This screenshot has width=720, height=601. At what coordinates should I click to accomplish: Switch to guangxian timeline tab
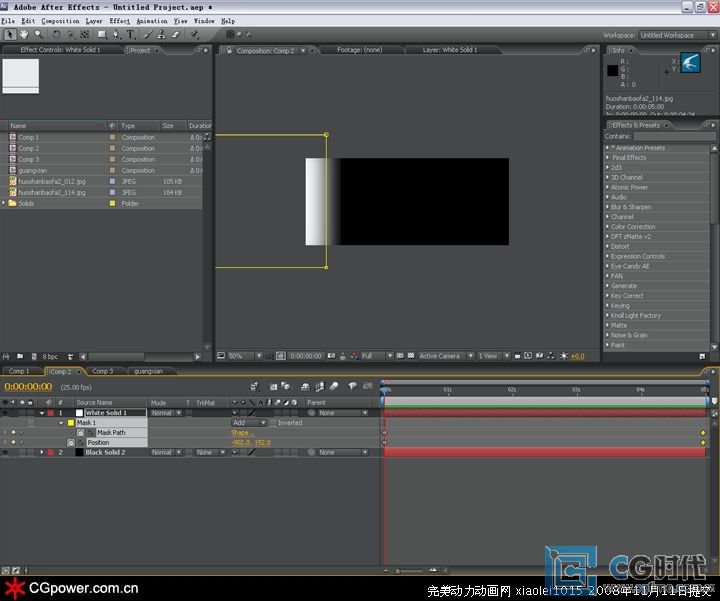[x=148, y=371]
